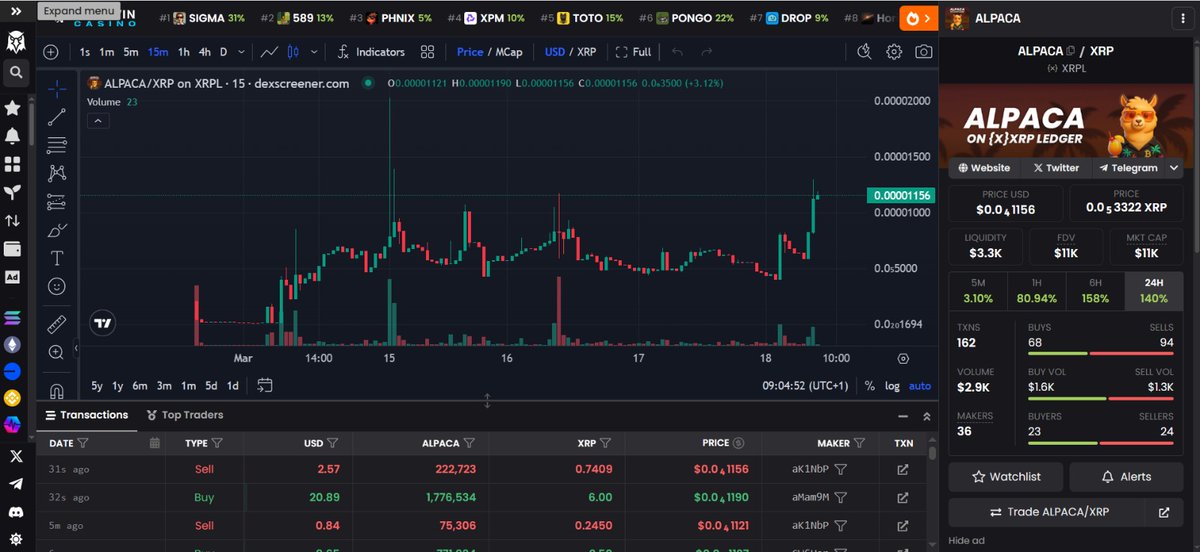
Task: Toggle percent scale on chart
Action: [x=869, y=386]
